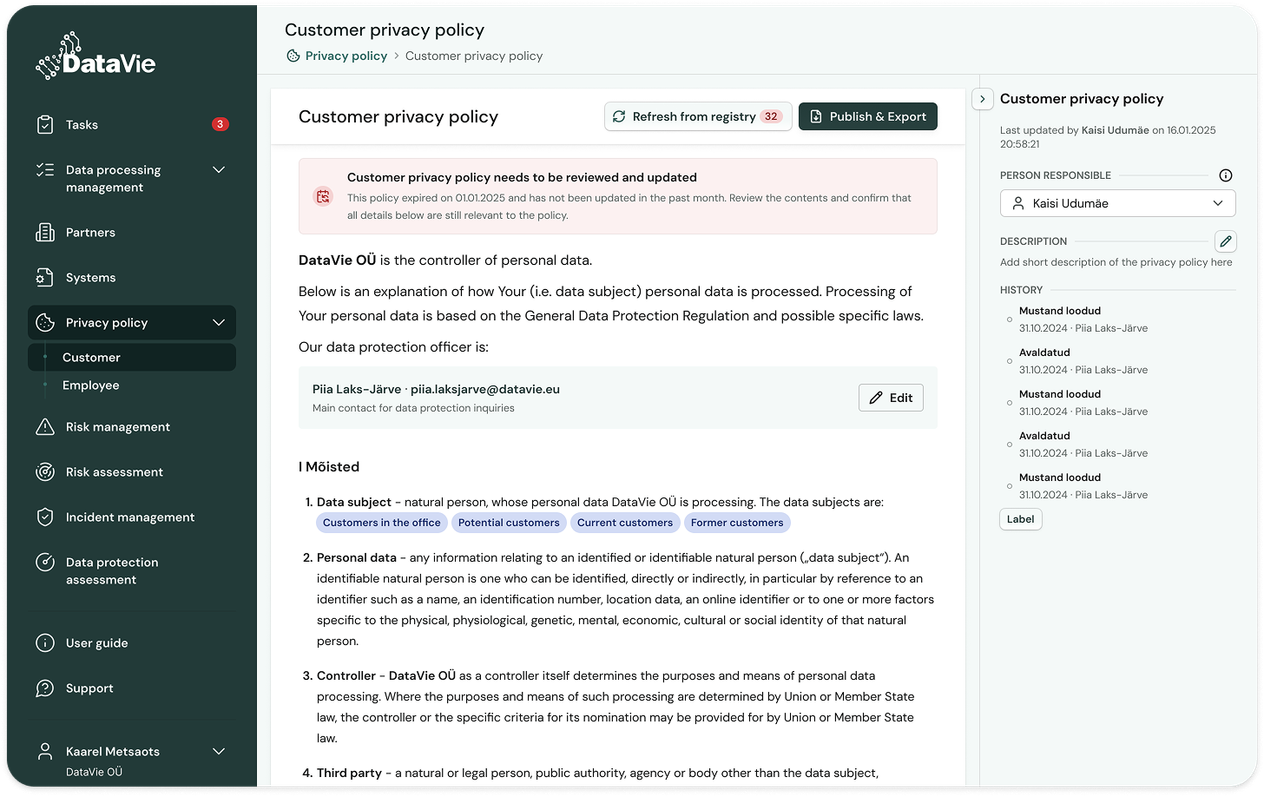Open the Risk assessment target icon
Screen dimensions: 1264x797
(45, 472)
